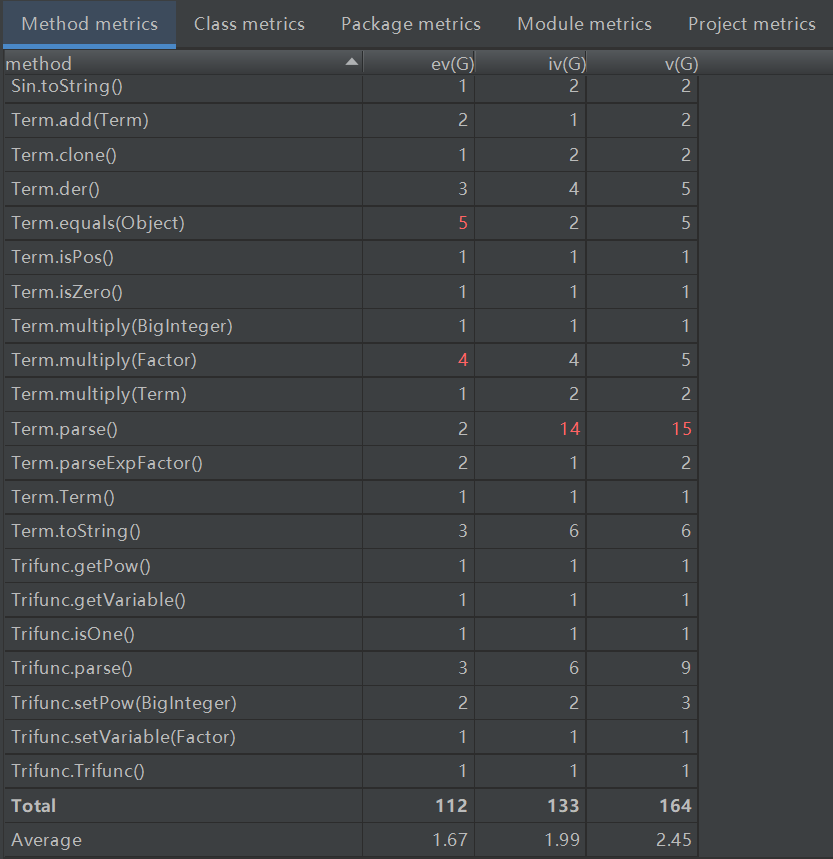Select Term.toString() in the method list
This screenshot has width=833, height=859.
(x=76, y=531)
